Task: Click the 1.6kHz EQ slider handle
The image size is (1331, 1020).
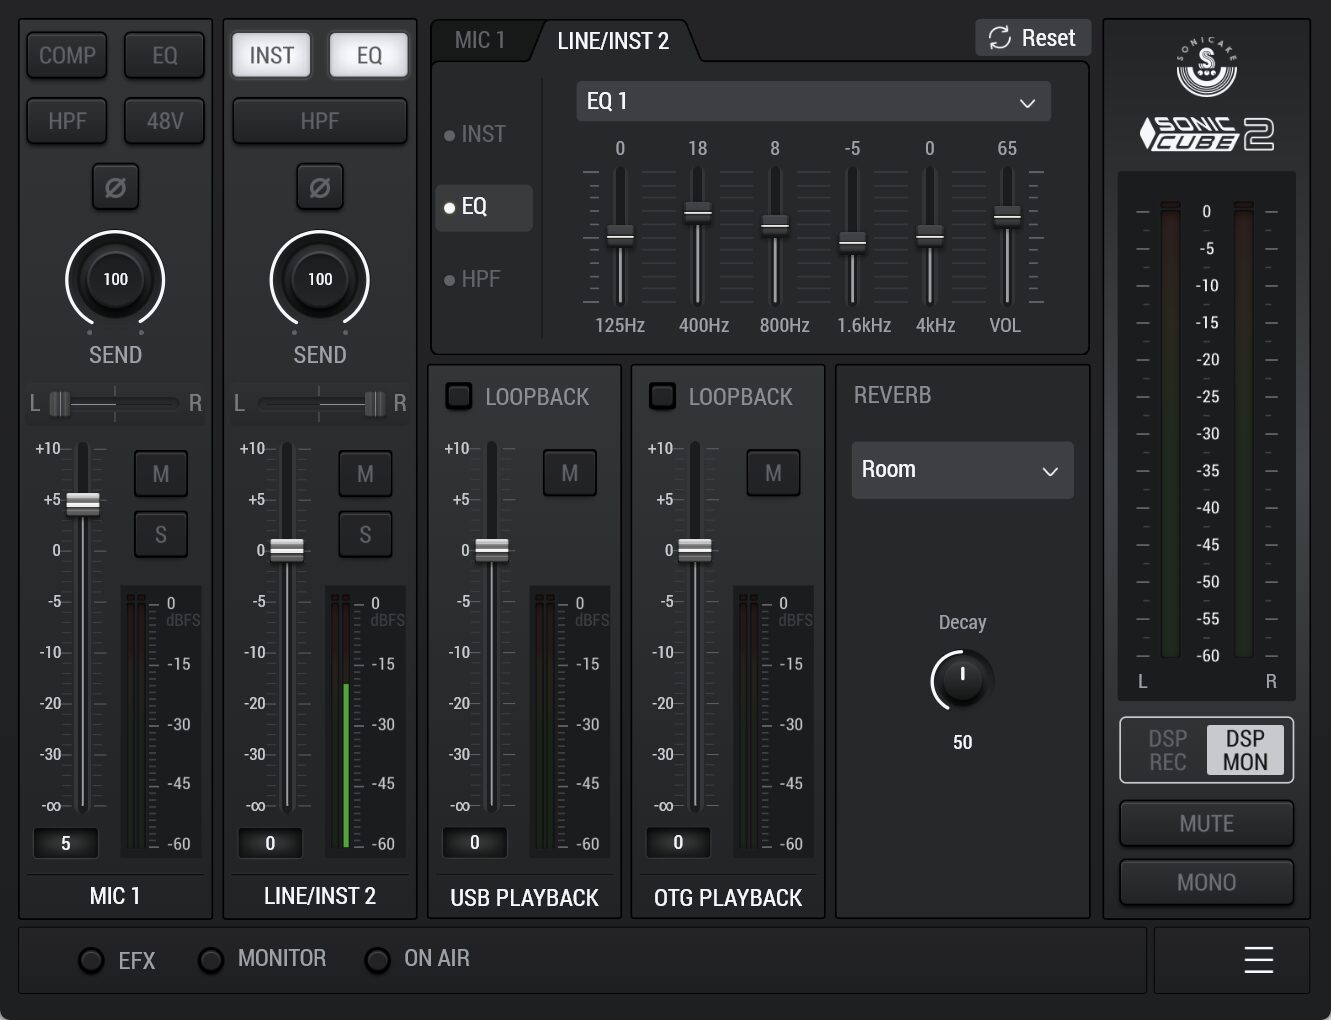Action: [852, 242]
